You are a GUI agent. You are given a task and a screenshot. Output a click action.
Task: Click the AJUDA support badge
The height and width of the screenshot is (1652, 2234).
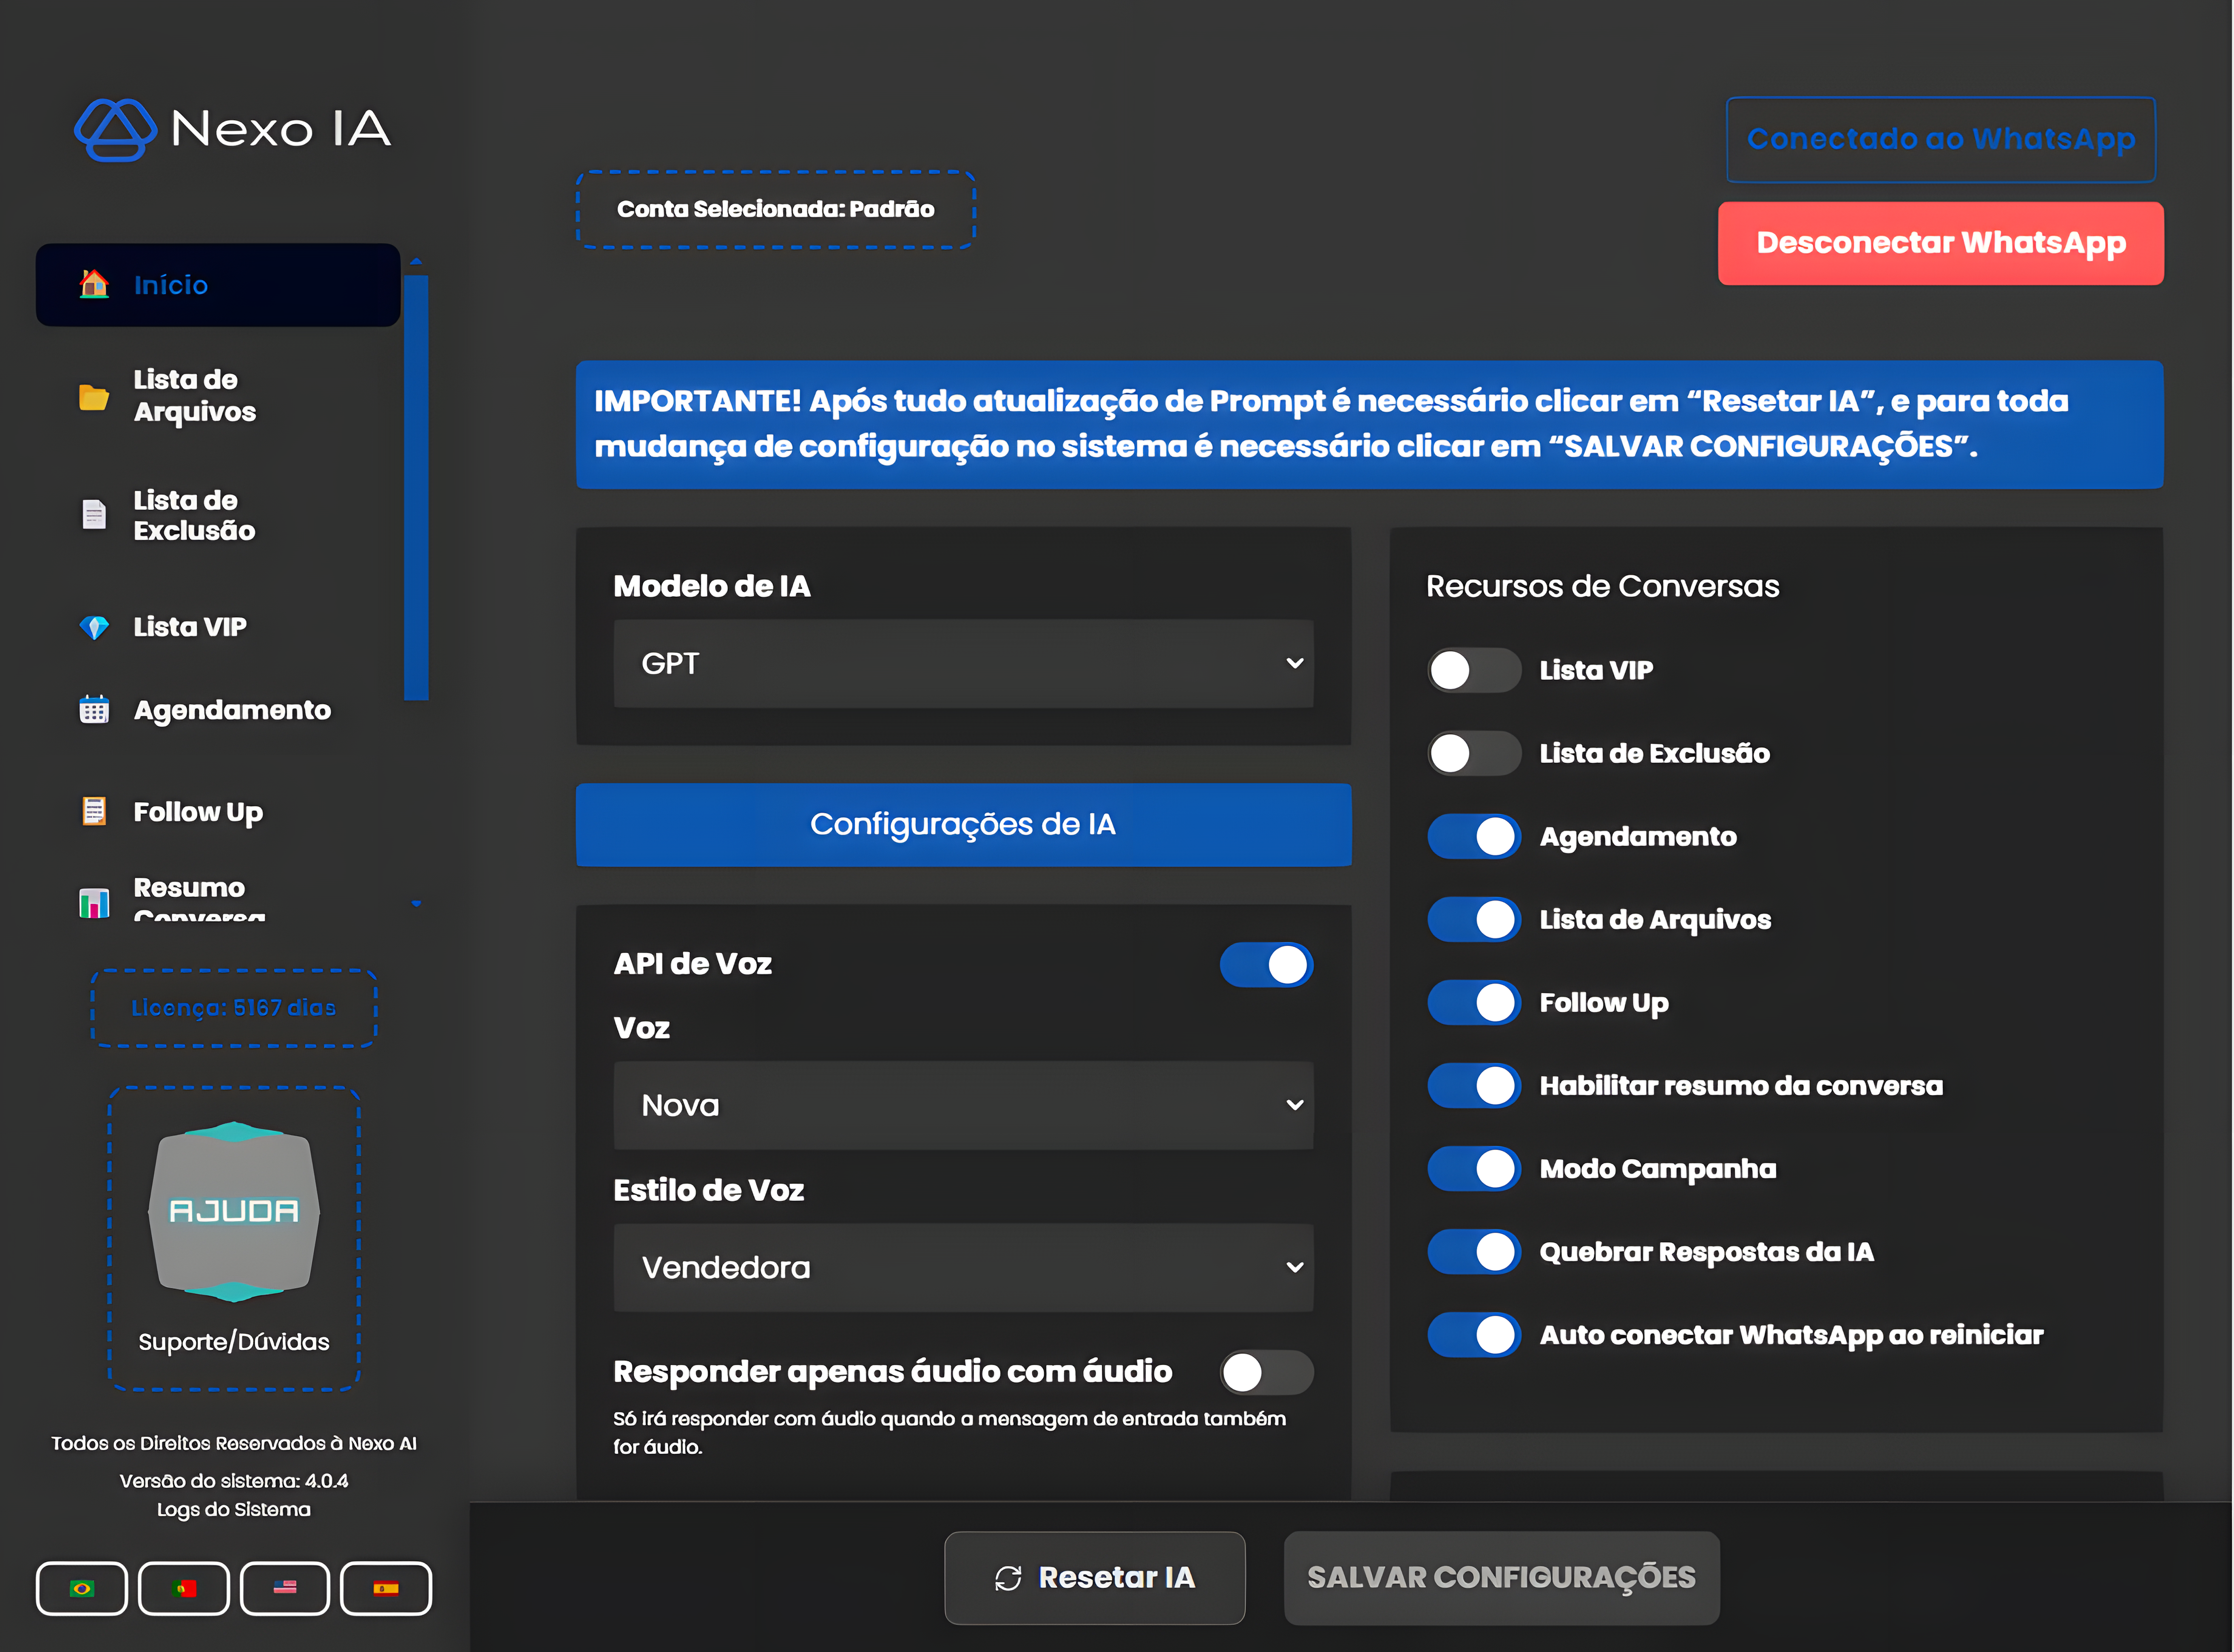tap(234, 1211)
